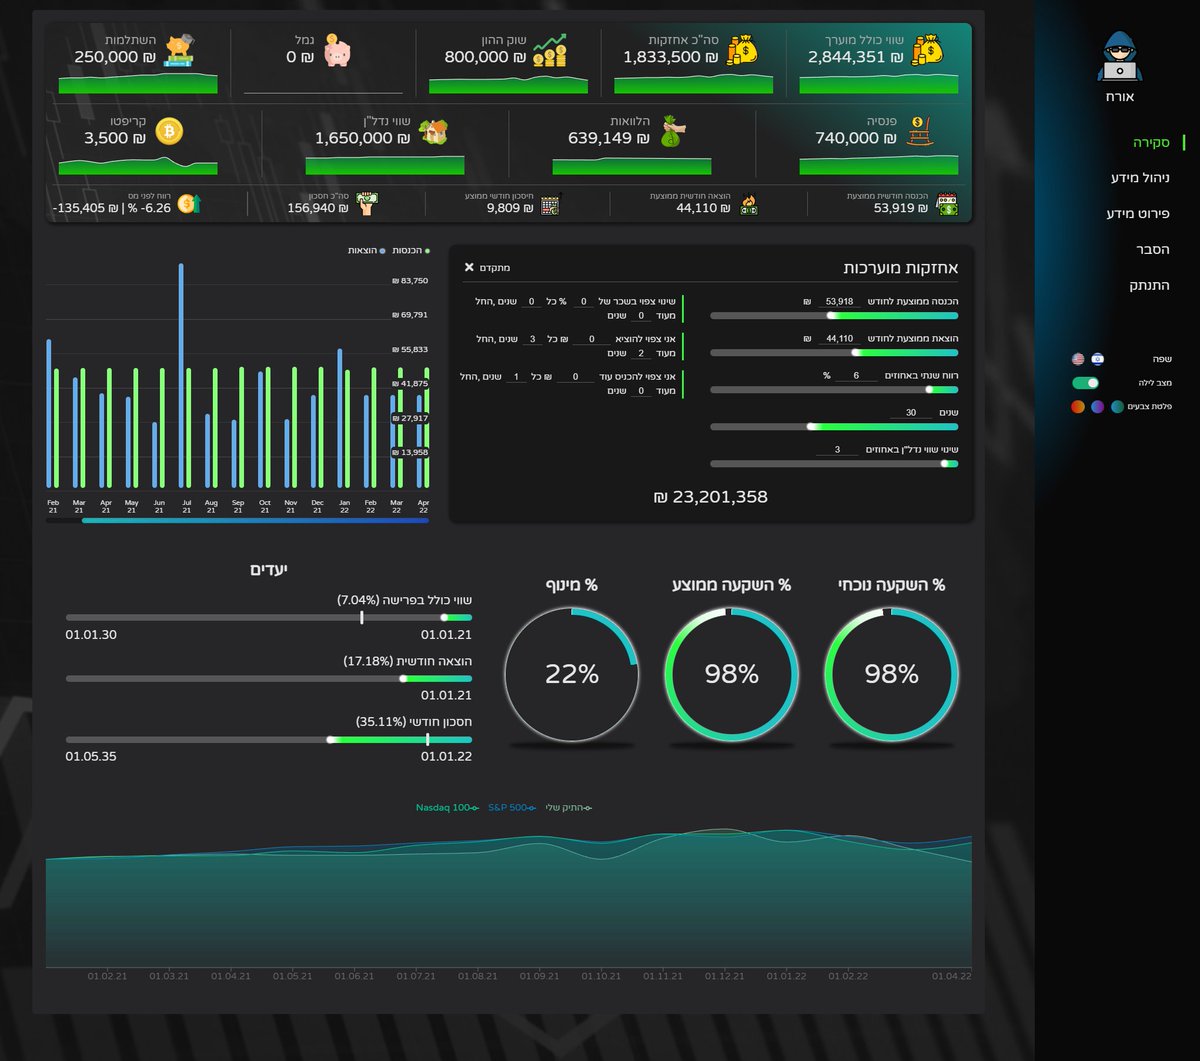Switch language to Hebrew with Israel flag
The image size is (1200, 1061).
1097,359
